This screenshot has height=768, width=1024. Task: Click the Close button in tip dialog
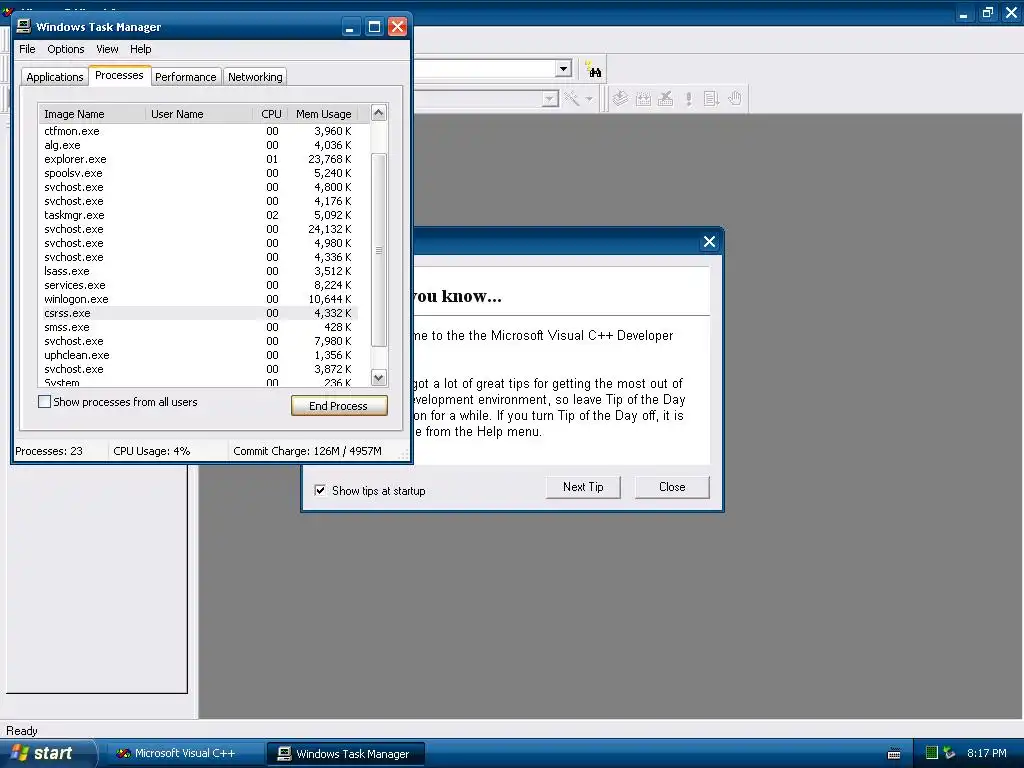point(672,487)
